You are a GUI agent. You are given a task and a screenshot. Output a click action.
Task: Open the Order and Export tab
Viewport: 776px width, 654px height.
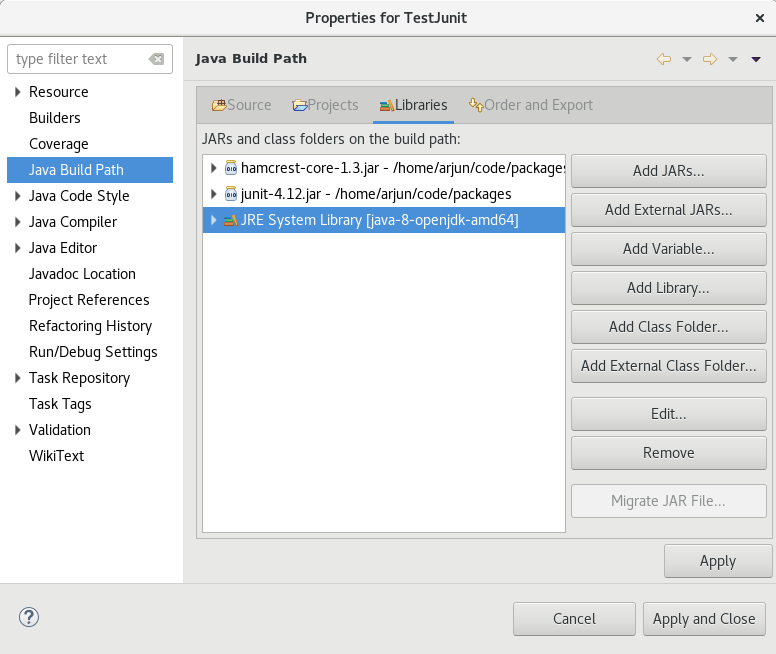(x=530, y=105)
